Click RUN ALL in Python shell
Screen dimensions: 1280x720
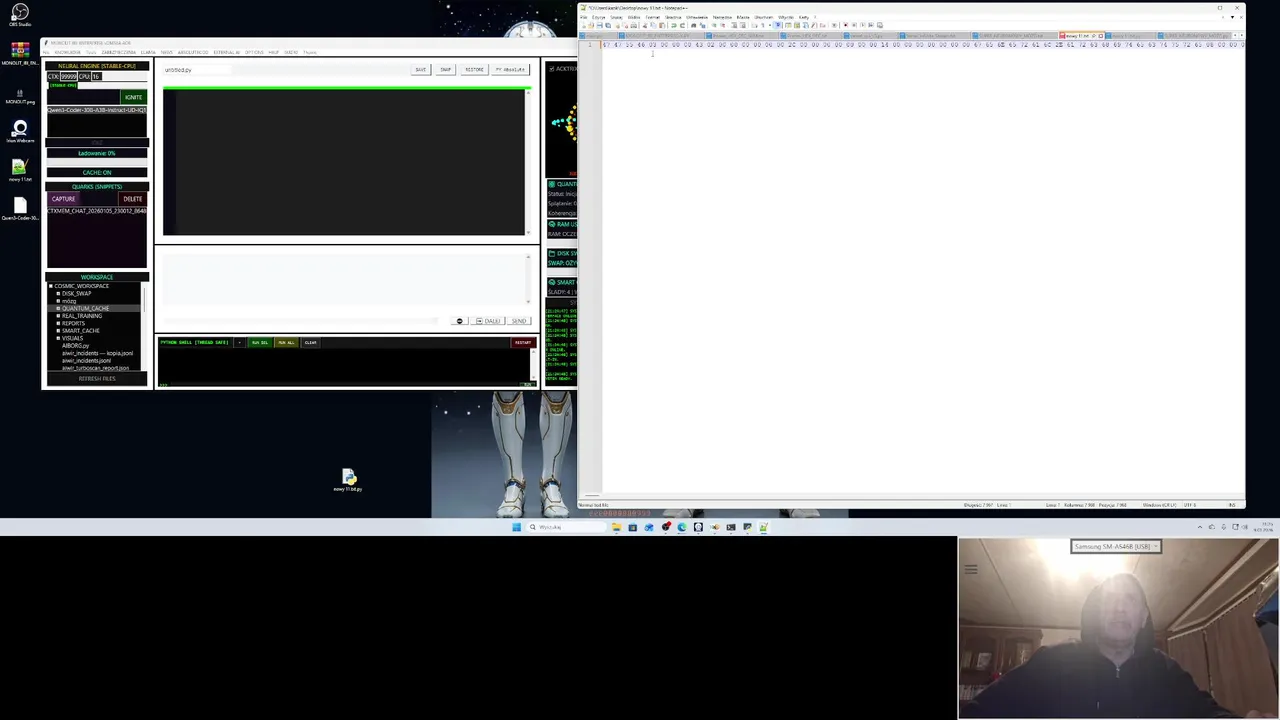click(x=286, y=342)
